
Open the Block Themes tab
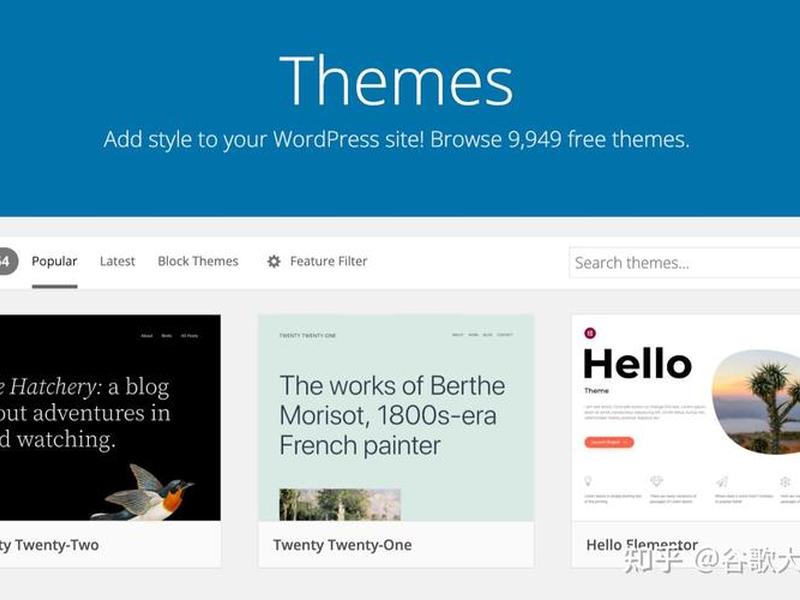pos(198,261)
